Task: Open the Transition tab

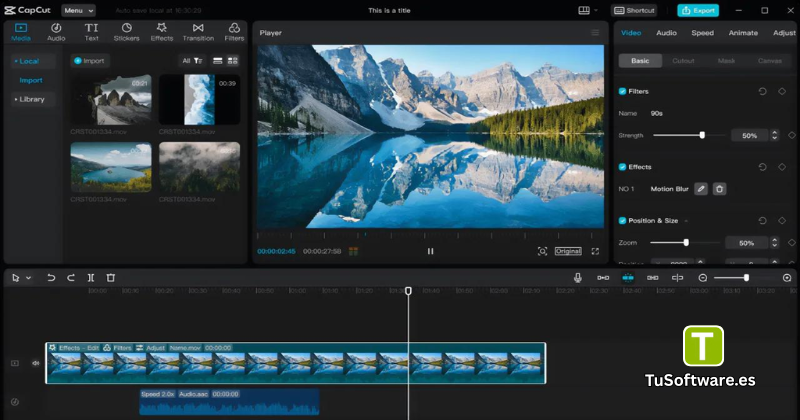Action: 198,32
